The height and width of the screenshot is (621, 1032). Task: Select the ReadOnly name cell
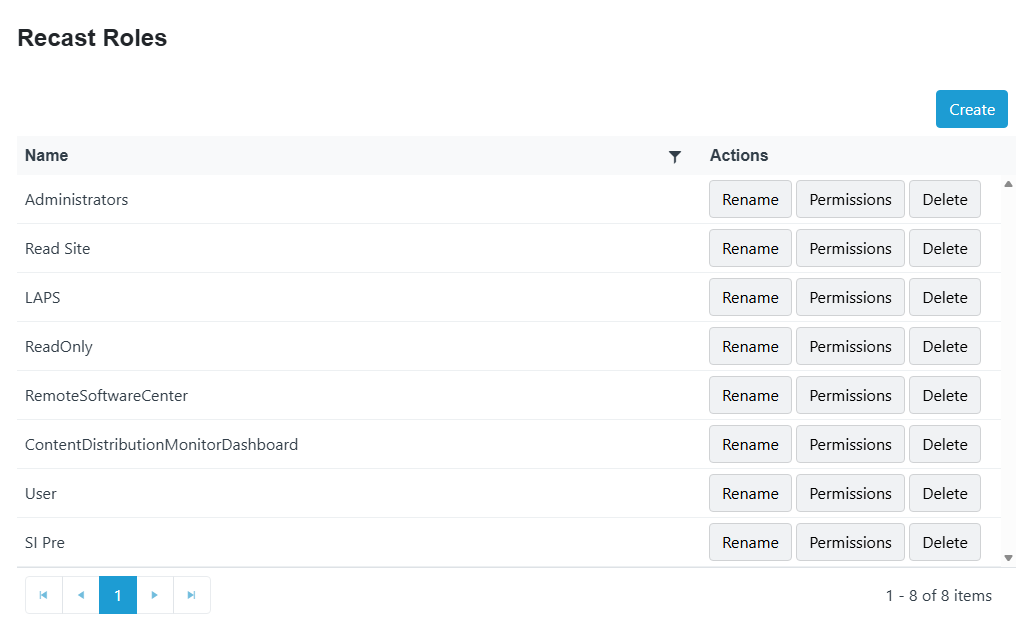coord(359,347)
